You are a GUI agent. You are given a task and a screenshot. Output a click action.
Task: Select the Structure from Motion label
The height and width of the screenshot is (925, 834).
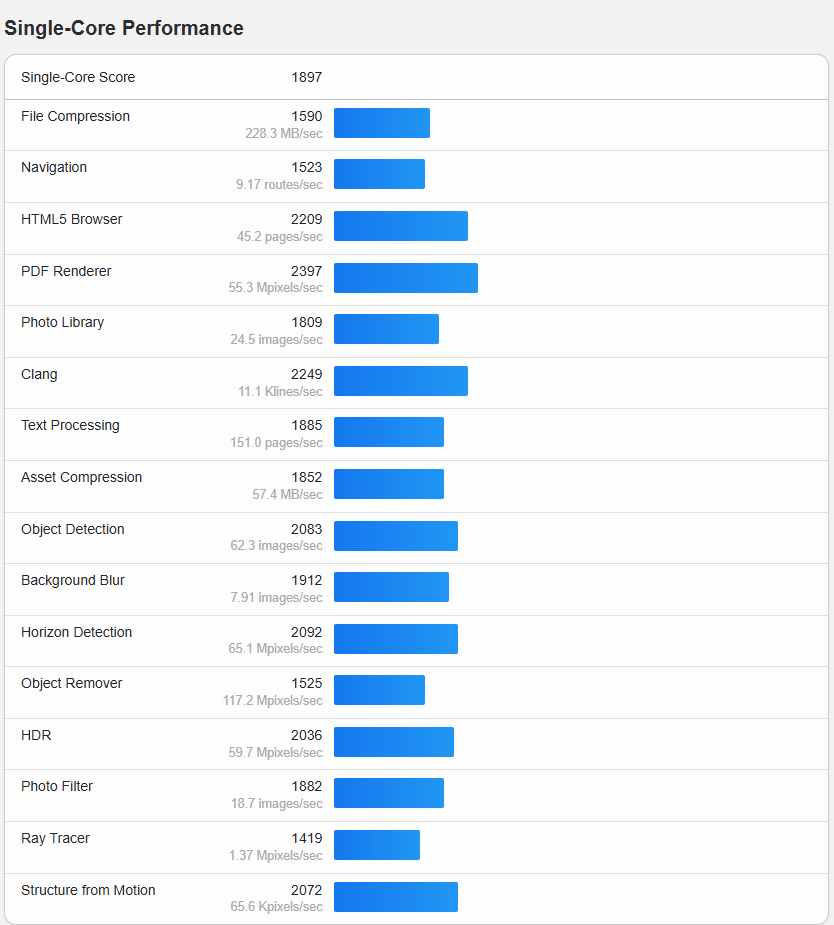[88, 890]
